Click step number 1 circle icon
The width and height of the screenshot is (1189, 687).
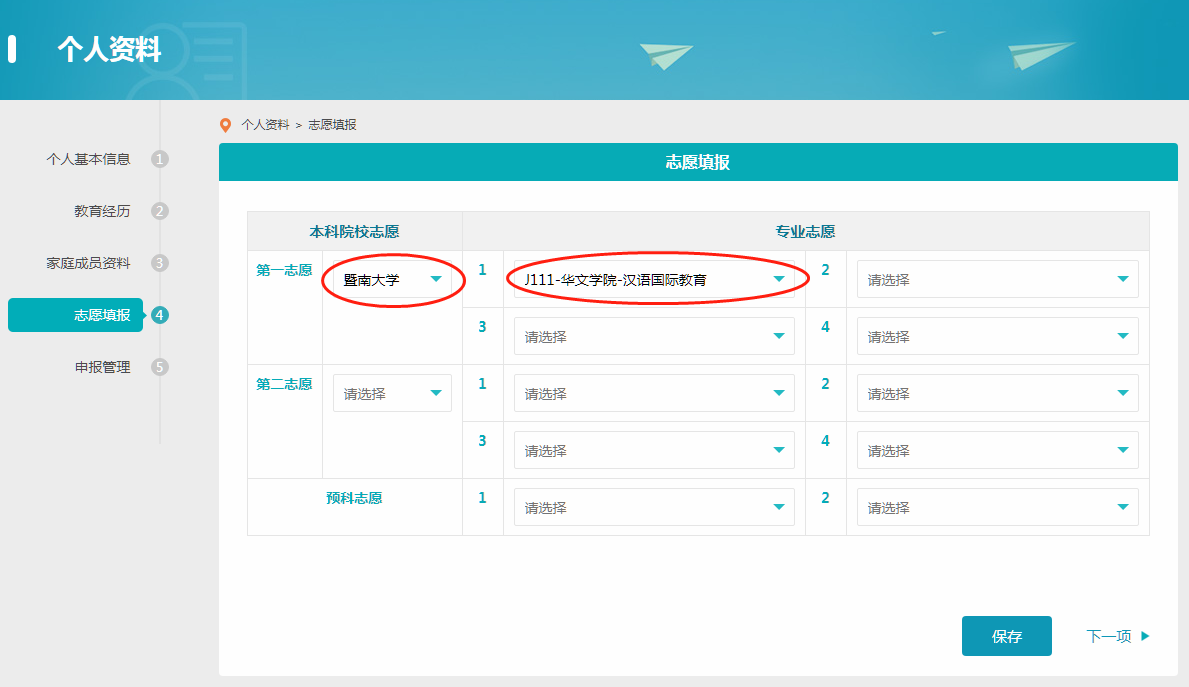(x=159, y=159)
